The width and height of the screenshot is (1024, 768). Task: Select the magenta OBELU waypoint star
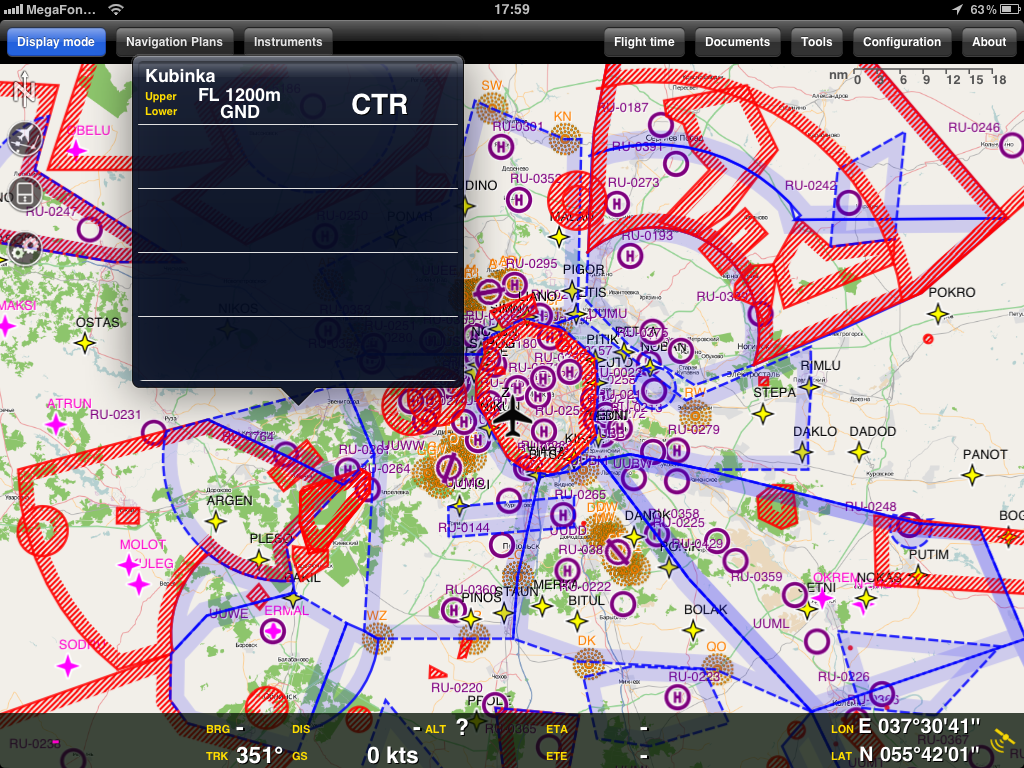click(76, 150)
